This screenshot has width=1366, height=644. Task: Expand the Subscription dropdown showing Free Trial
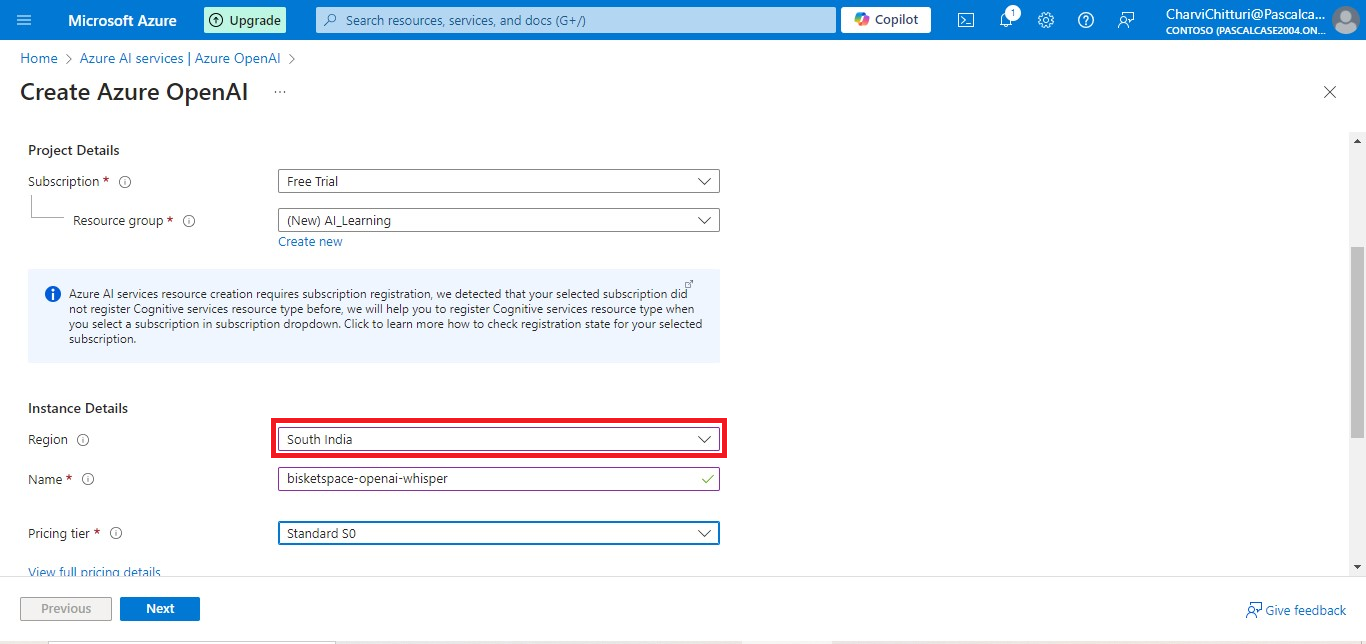[x=498, y=182]
